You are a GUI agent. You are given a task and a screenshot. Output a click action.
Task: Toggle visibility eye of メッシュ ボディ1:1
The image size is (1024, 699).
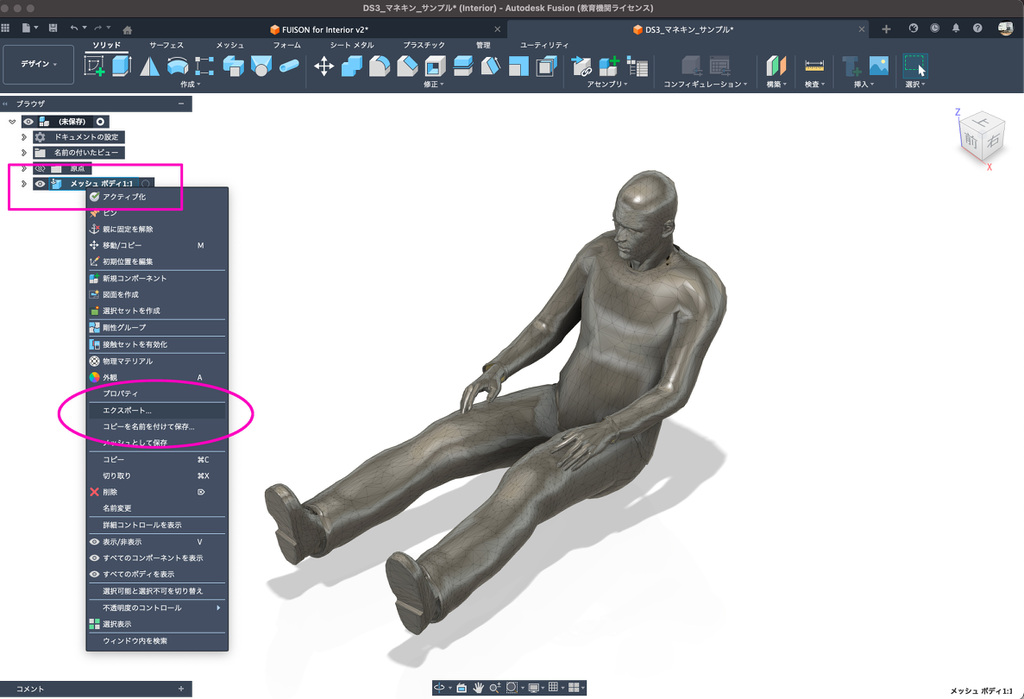40,184
